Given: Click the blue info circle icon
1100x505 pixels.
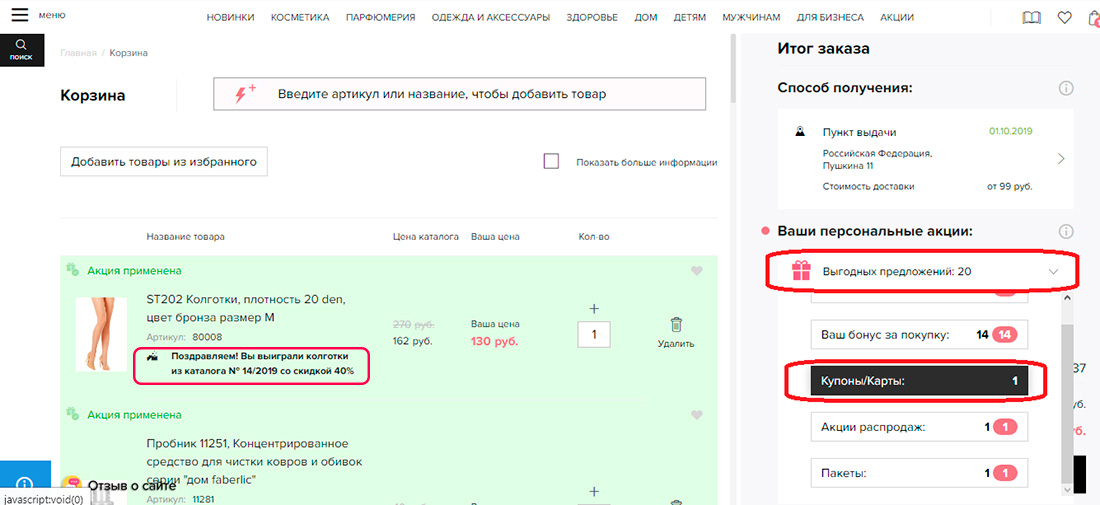Looking at the screenshot, I should (x=25, y=484).
